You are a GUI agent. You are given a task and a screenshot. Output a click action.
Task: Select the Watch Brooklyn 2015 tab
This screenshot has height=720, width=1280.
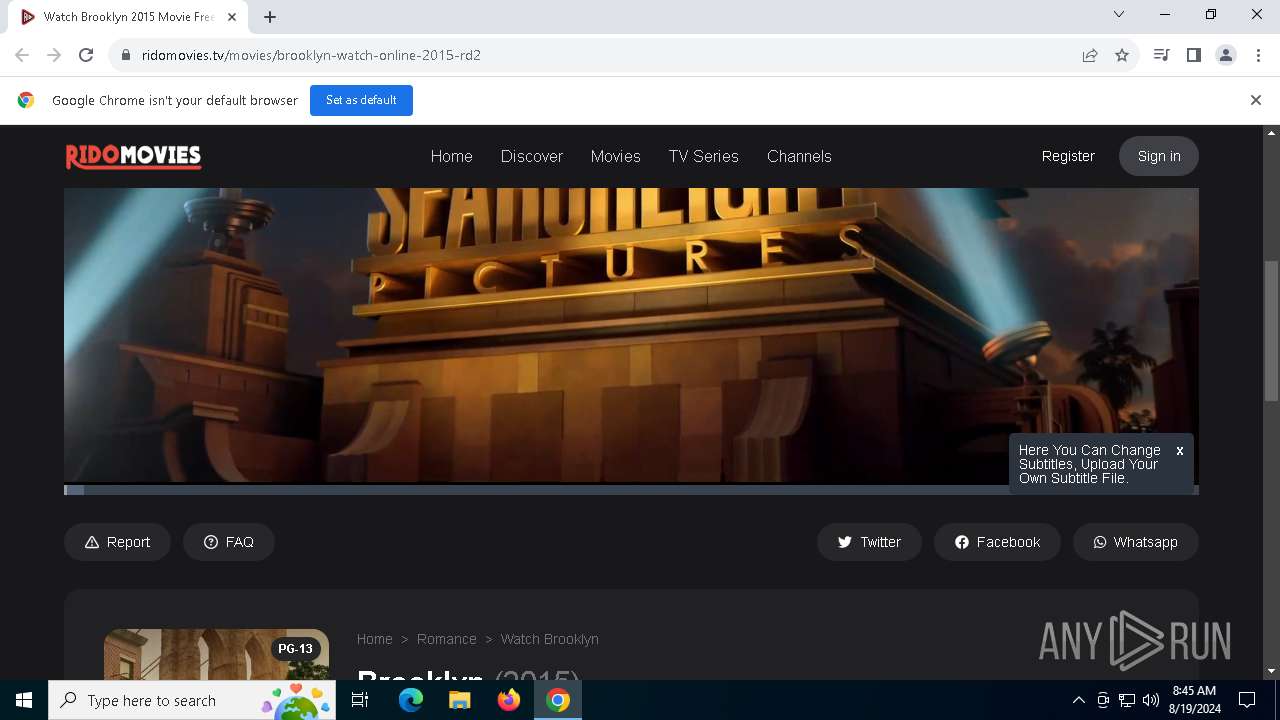point(128,17)
